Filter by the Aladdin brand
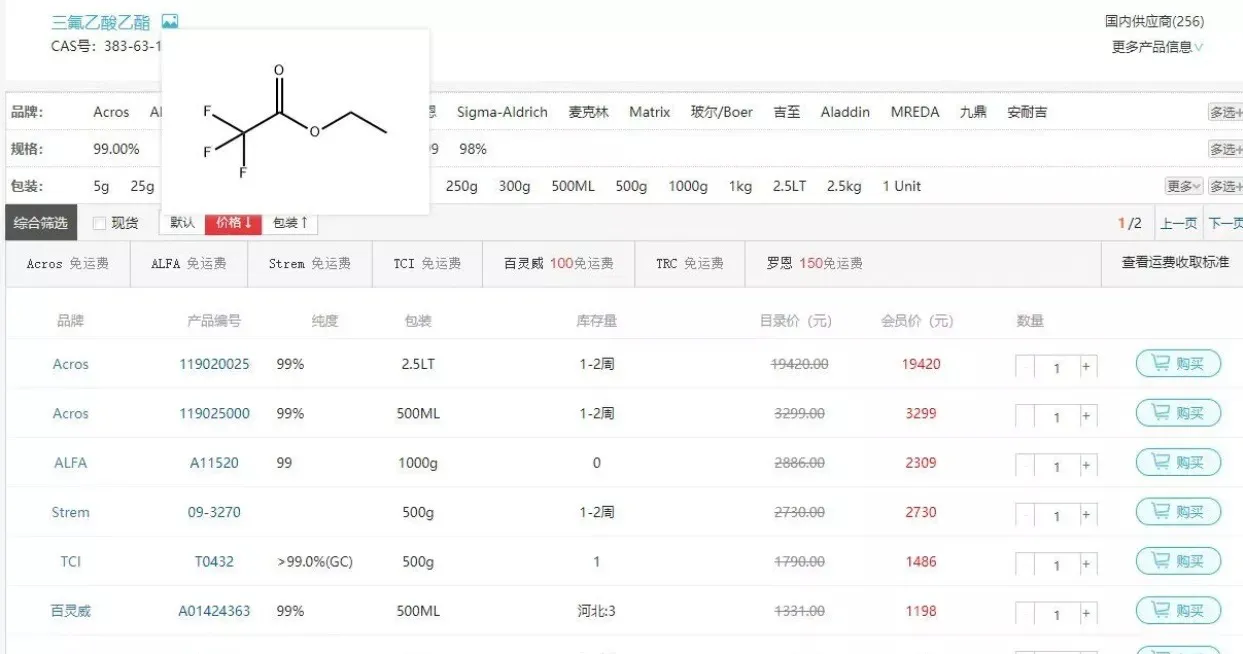Screen dimensions: 1243x654 click(x=845, y=112)
